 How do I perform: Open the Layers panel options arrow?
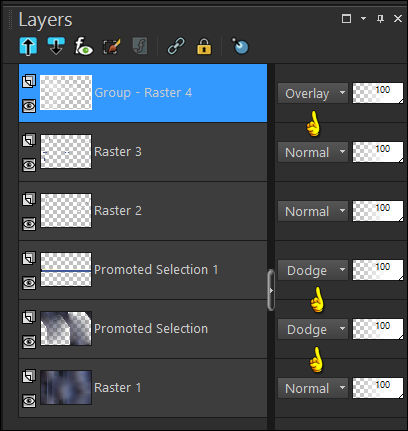363,19
